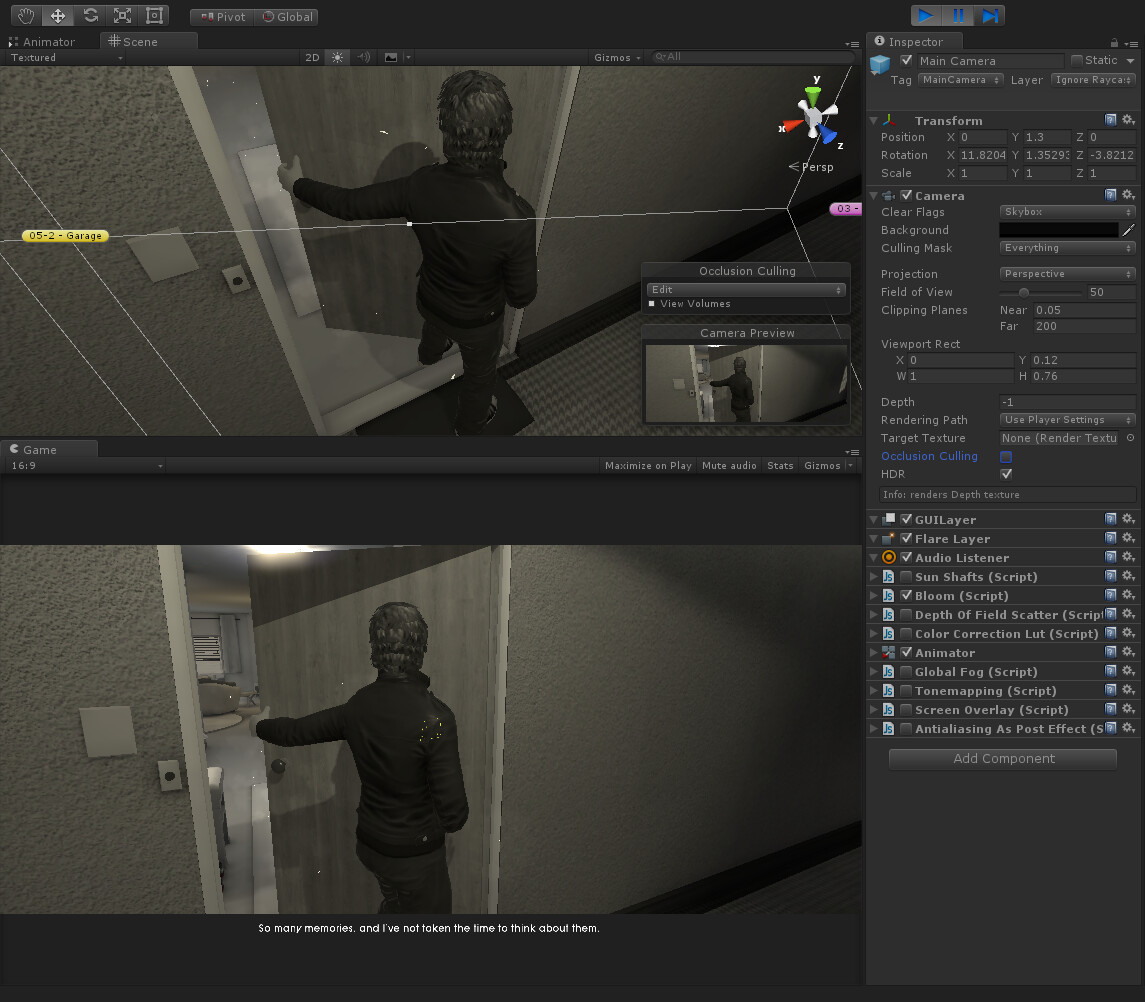Disable the HDR checkbox
Viewport: 1145px width, 1002px height.
coord(1005,474)
